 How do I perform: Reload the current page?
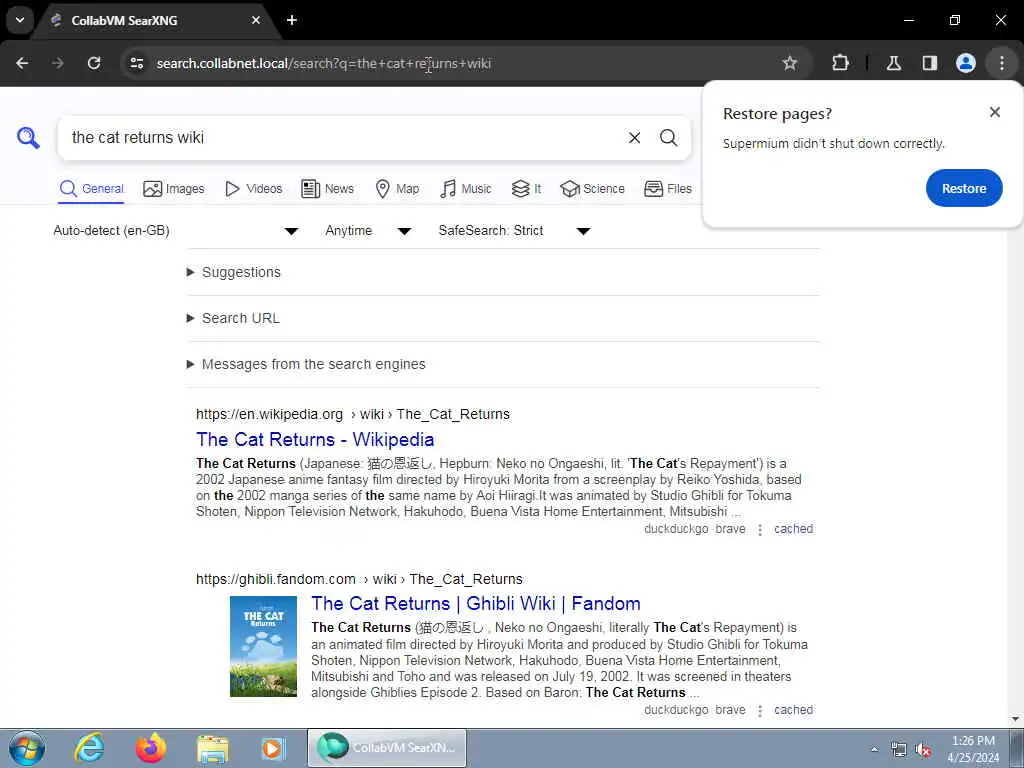(94, 63)
